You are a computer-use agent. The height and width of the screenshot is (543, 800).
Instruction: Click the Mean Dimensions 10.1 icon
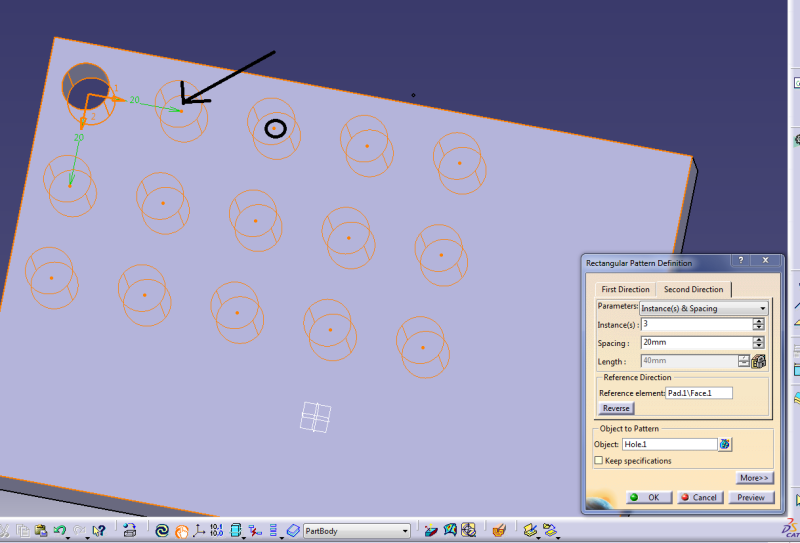pos(216,530)
